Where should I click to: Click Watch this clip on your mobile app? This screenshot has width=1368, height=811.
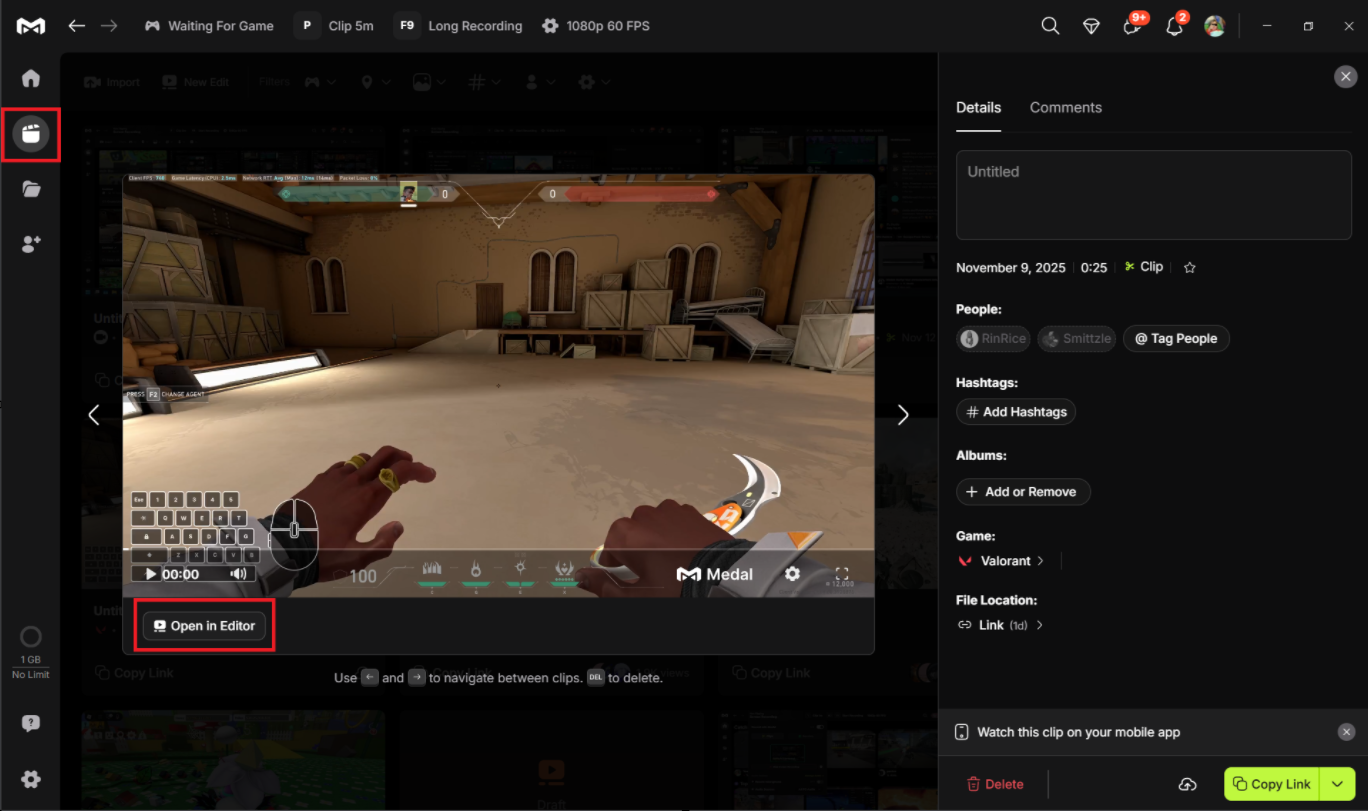pyautogui.click(x=1078, y=732)
